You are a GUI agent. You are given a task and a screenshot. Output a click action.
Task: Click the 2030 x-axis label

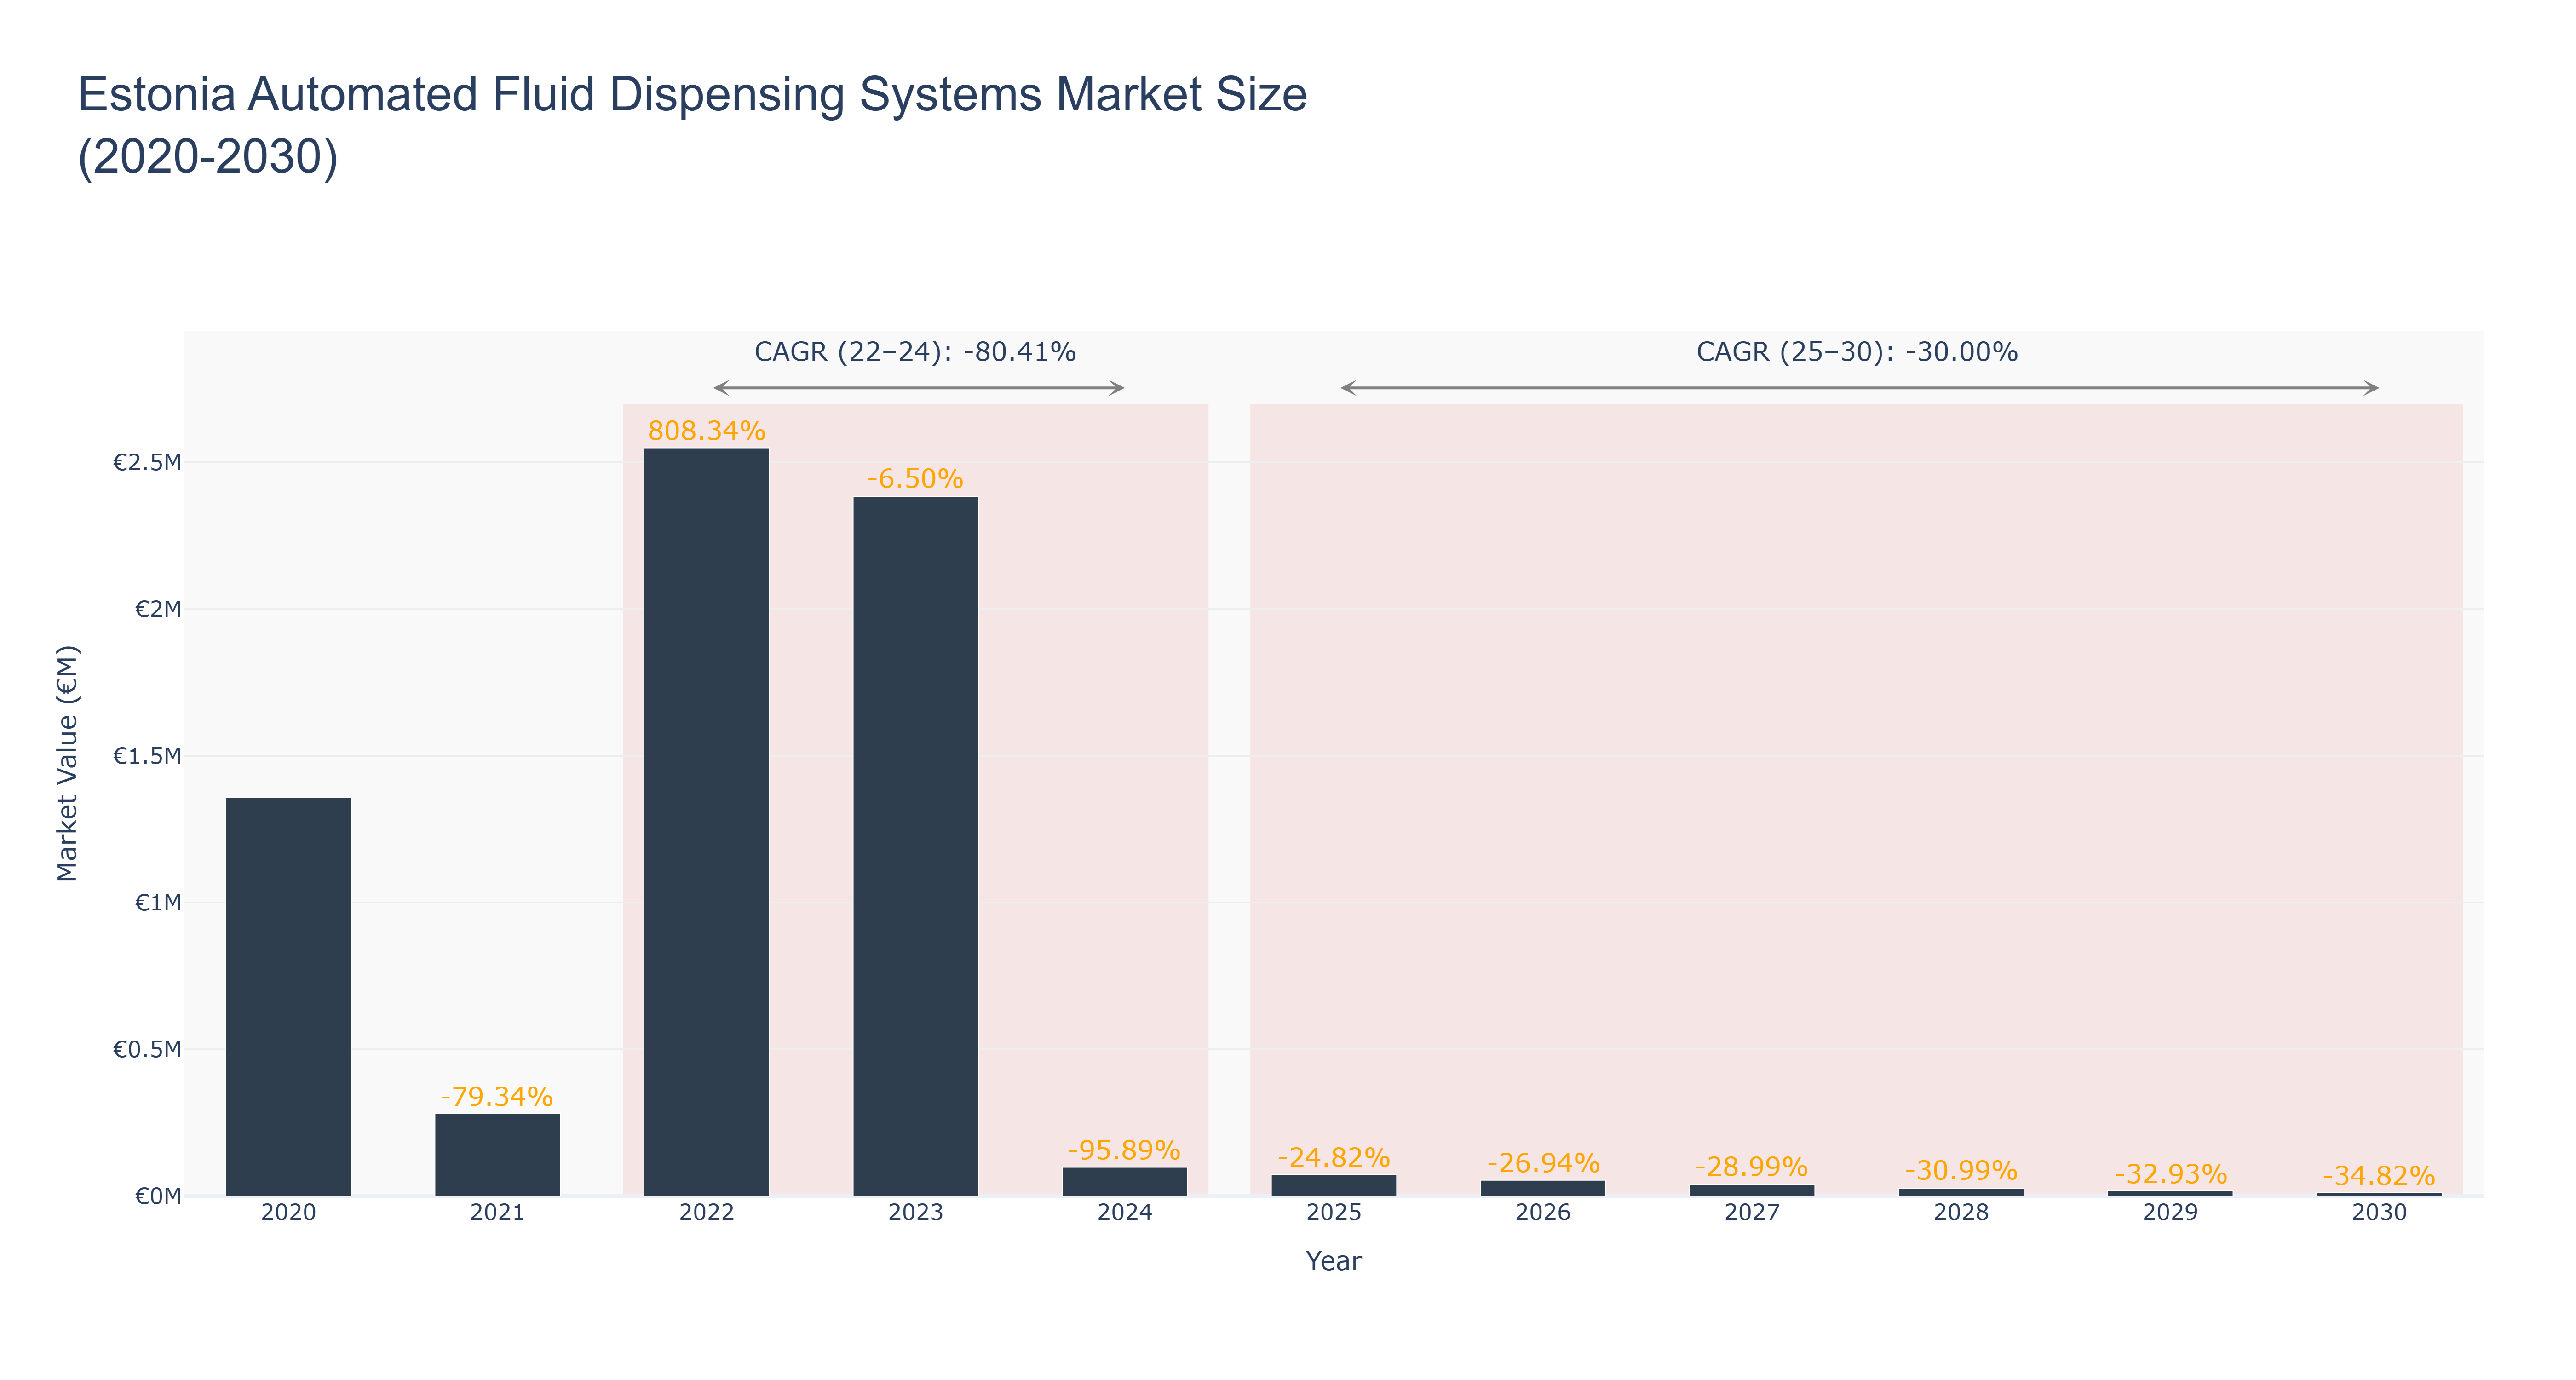[x=2379, y=1213]
